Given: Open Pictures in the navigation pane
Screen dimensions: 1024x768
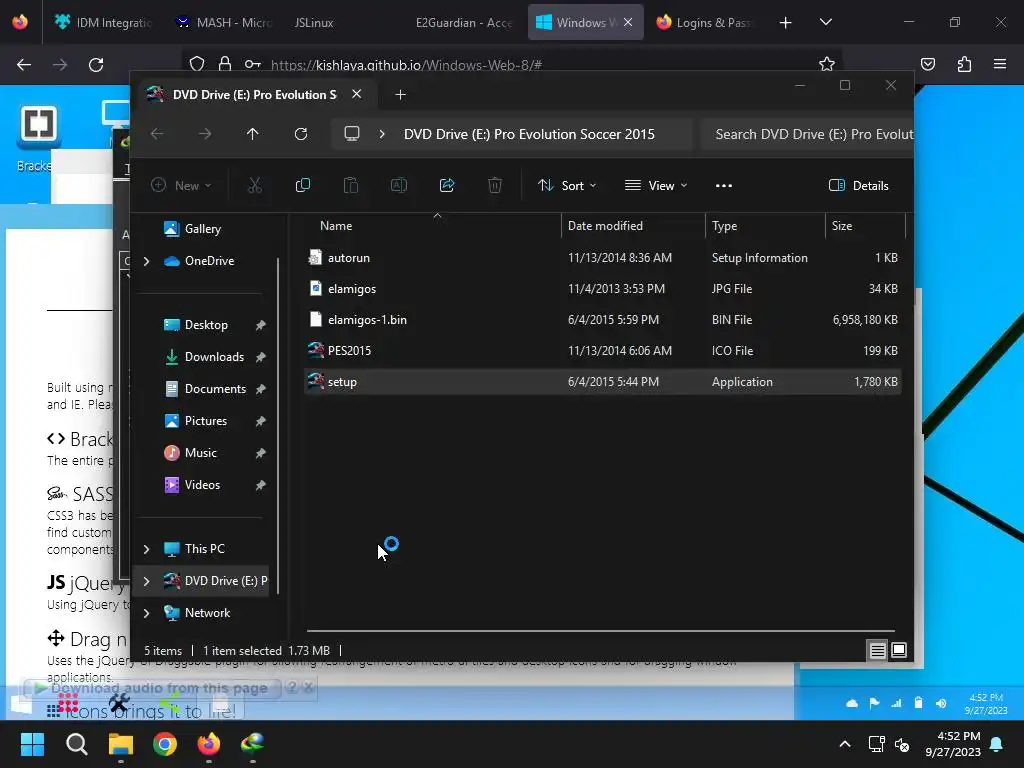Looking at the screenshot, I should [x=204, y=421].
